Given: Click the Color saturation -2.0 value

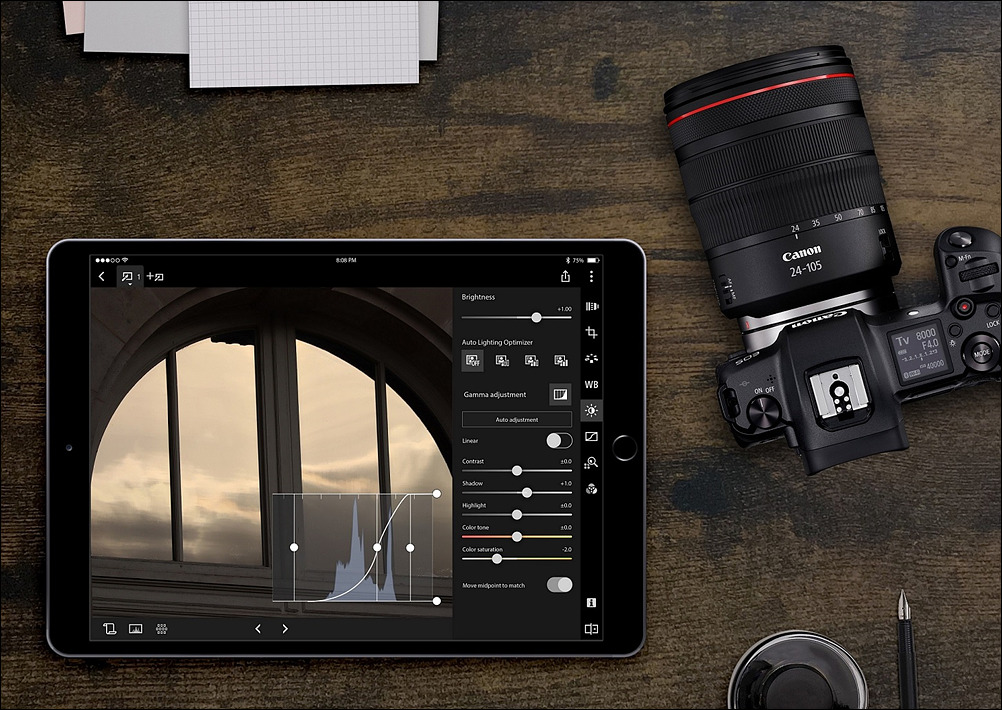Looking at the screenshot, I should point(566,550).
